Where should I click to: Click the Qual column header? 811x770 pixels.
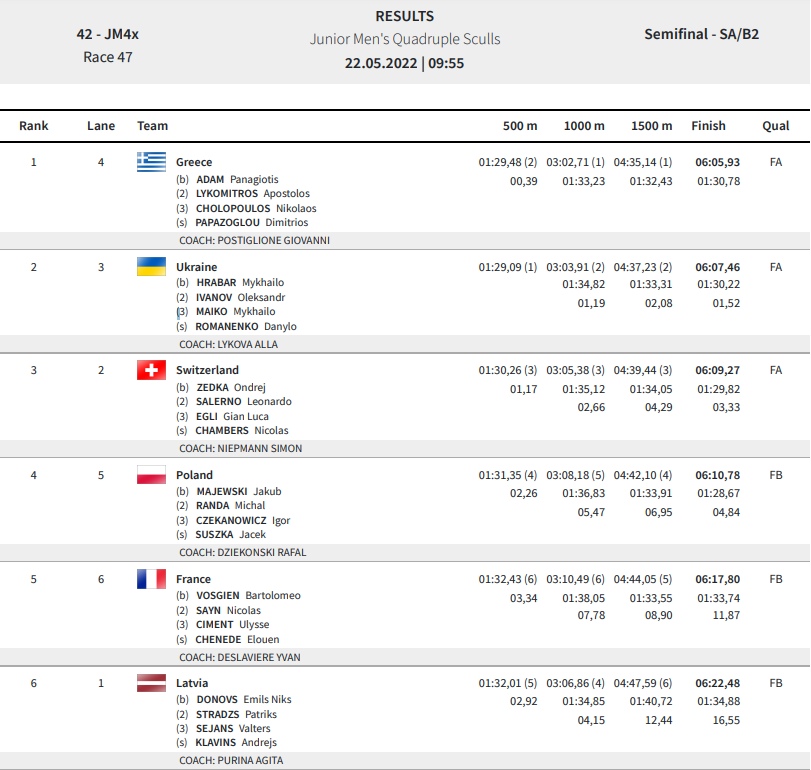pos(776,126)
